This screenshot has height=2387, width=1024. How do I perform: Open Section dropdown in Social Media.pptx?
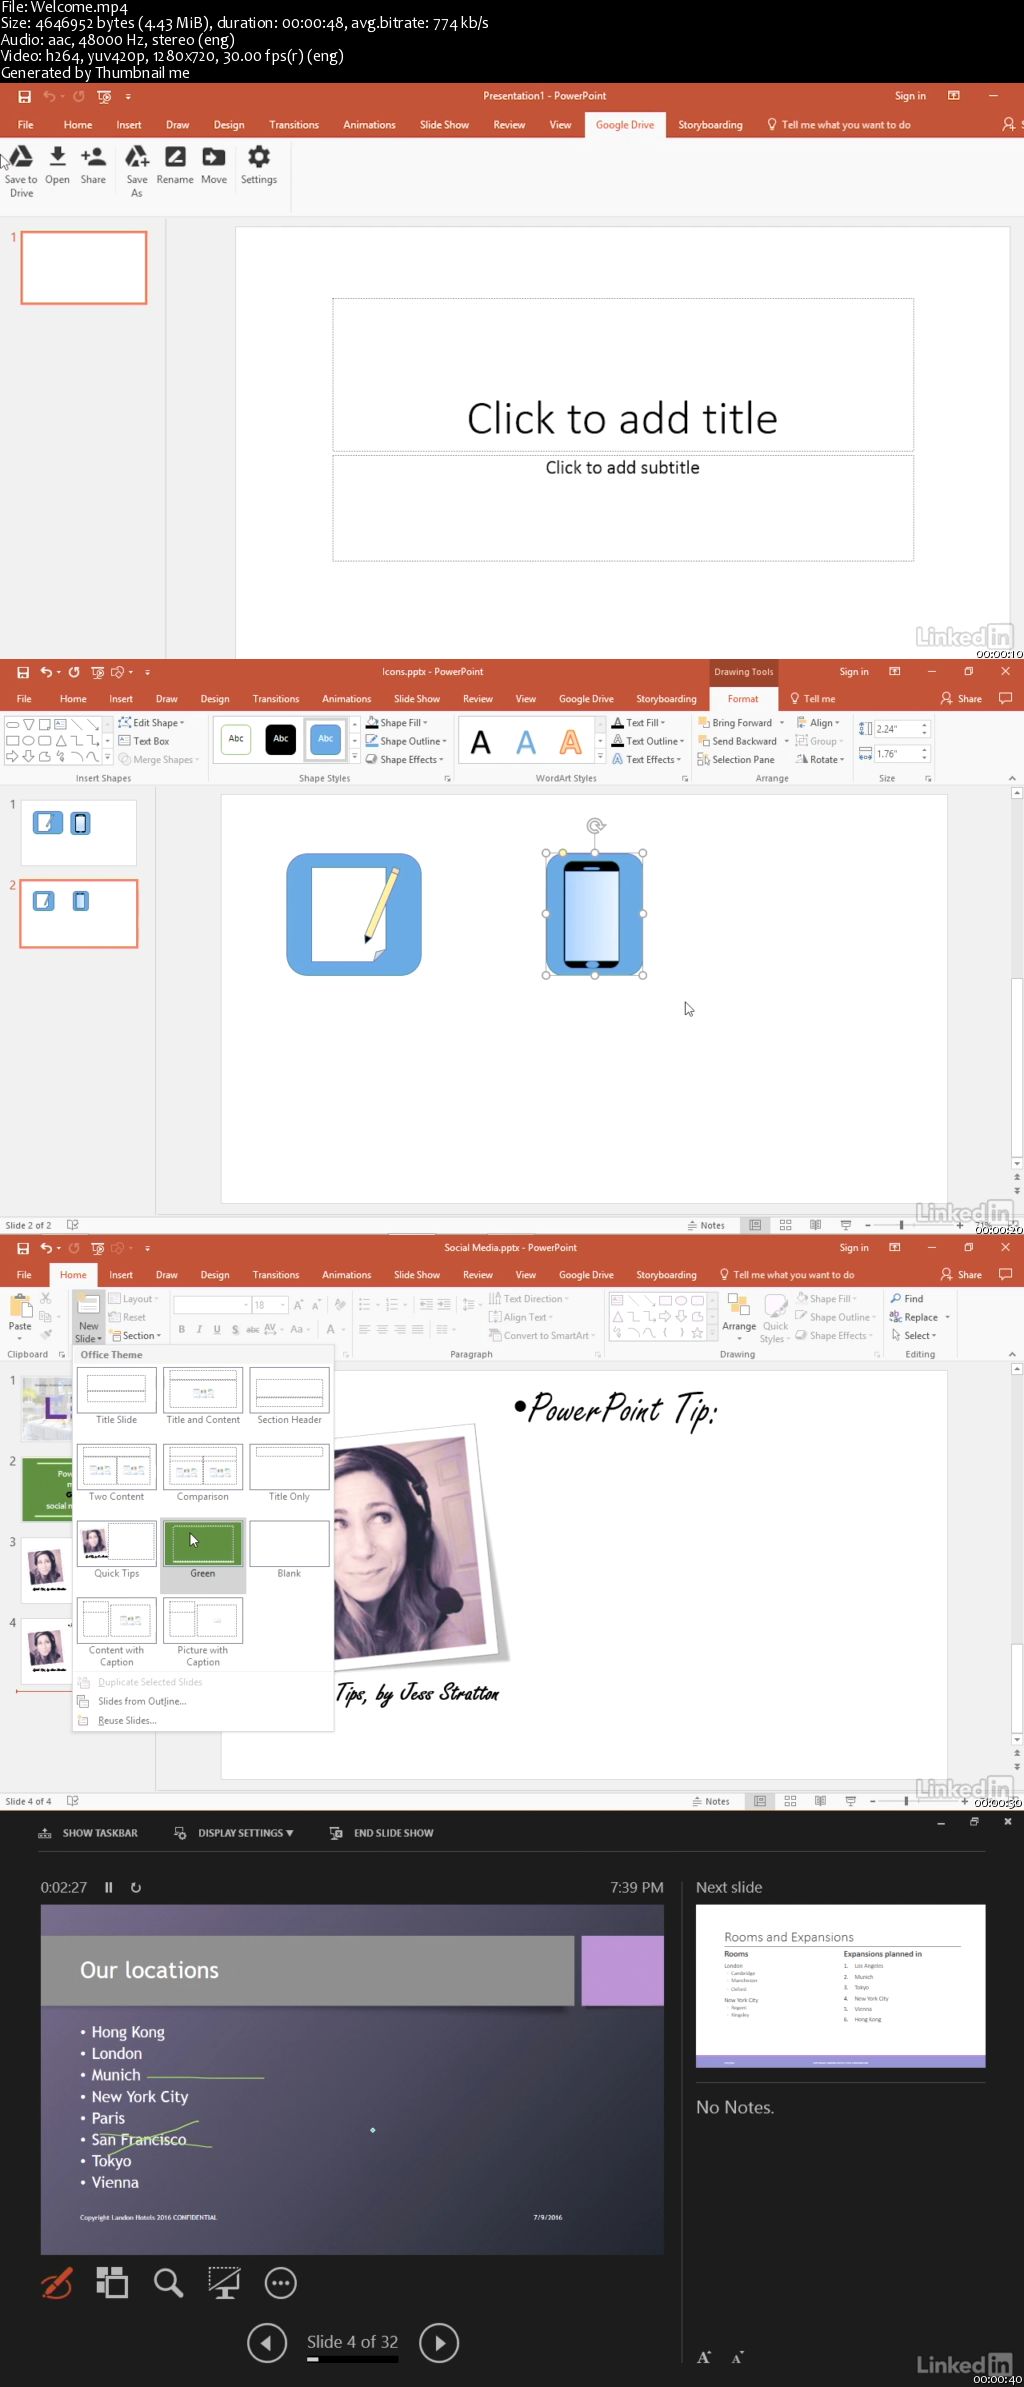(135, 1336)
